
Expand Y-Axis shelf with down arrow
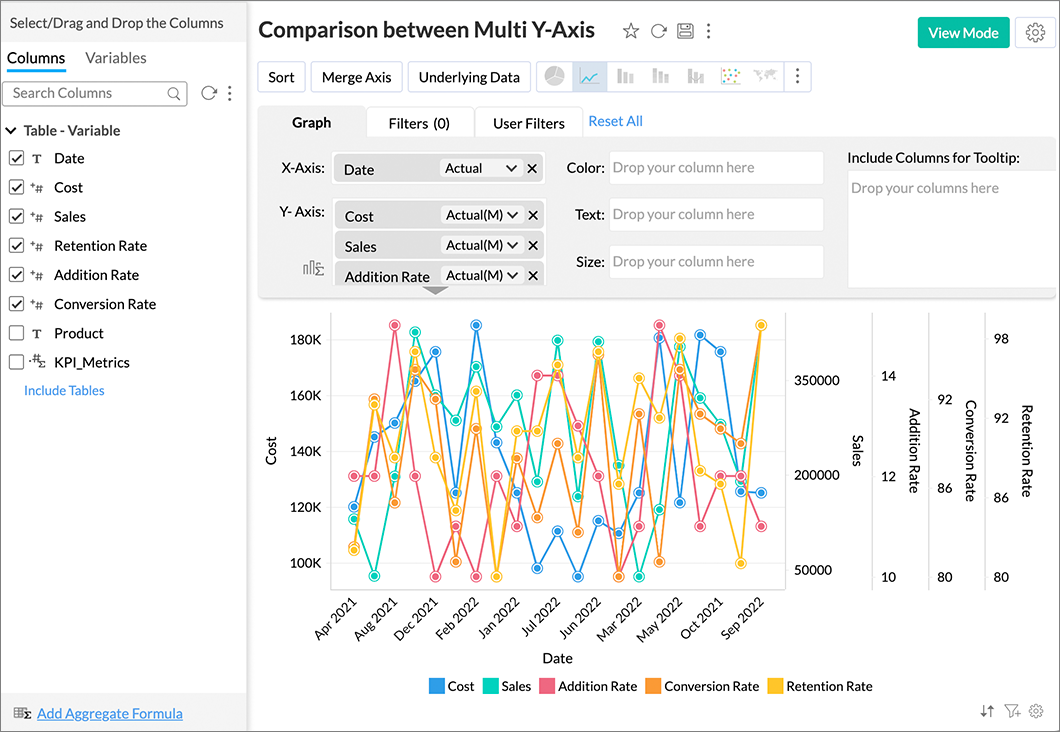pyautogui.click(x=435, y=291)
